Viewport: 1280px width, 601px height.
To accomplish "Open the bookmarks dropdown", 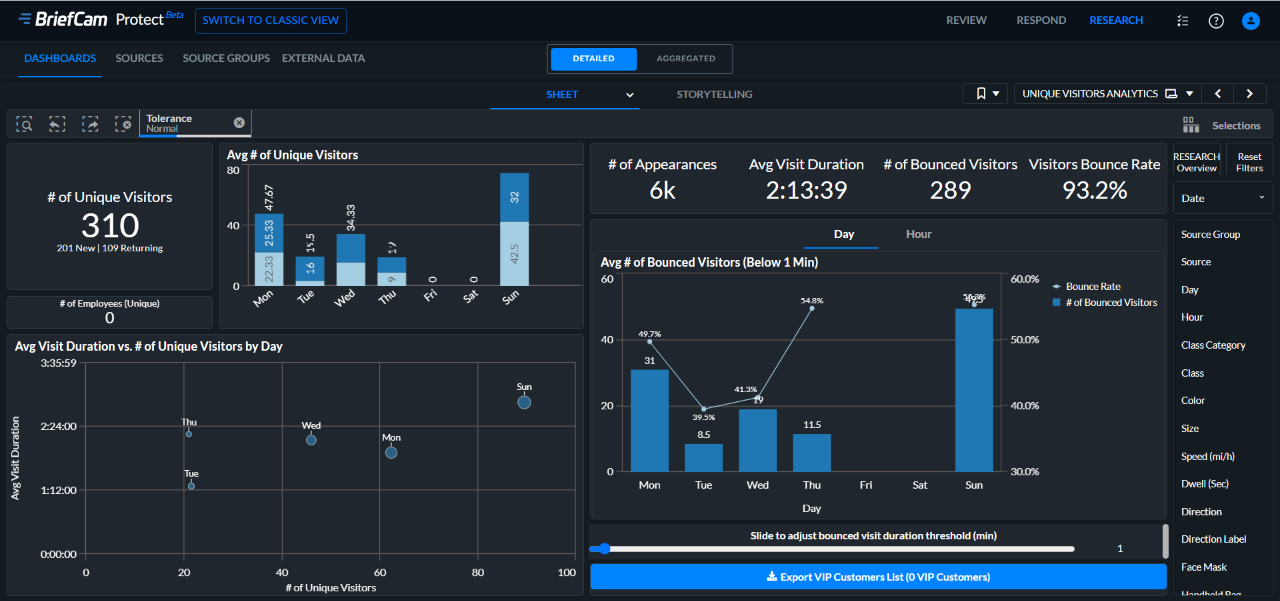I will click(x=985, y=94).
